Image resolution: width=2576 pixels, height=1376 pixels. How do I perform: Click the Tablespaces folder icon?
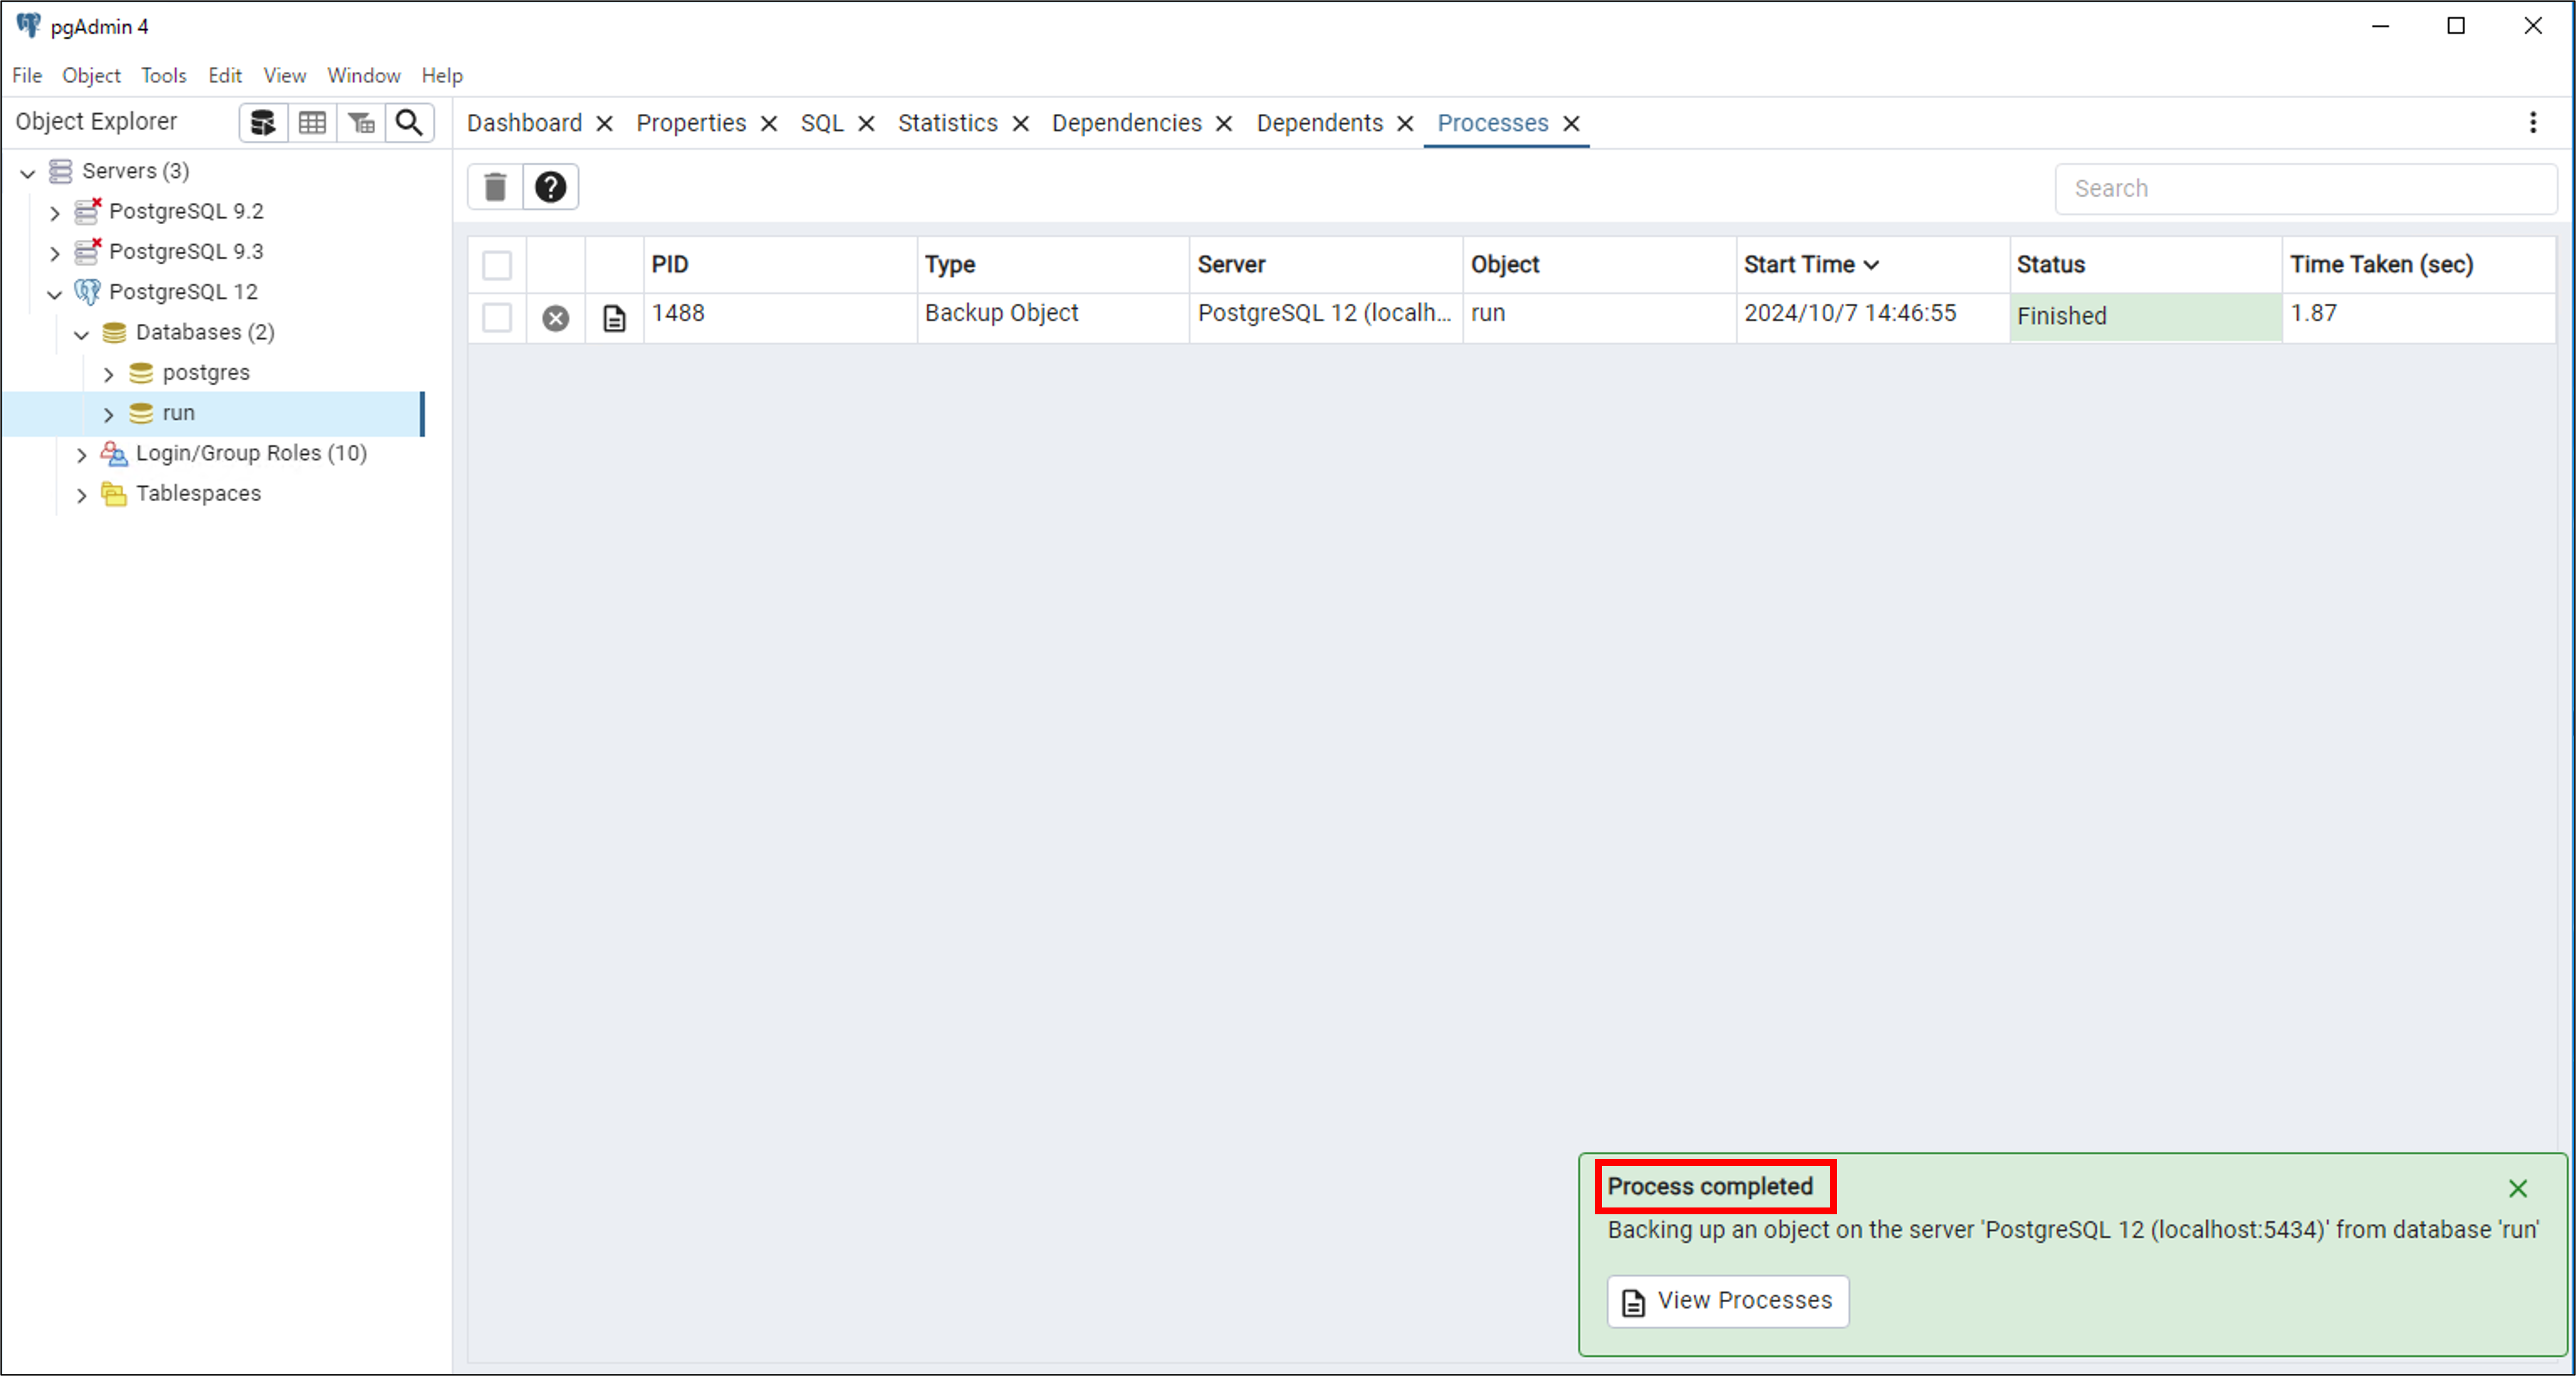click(x=115, y=494)
